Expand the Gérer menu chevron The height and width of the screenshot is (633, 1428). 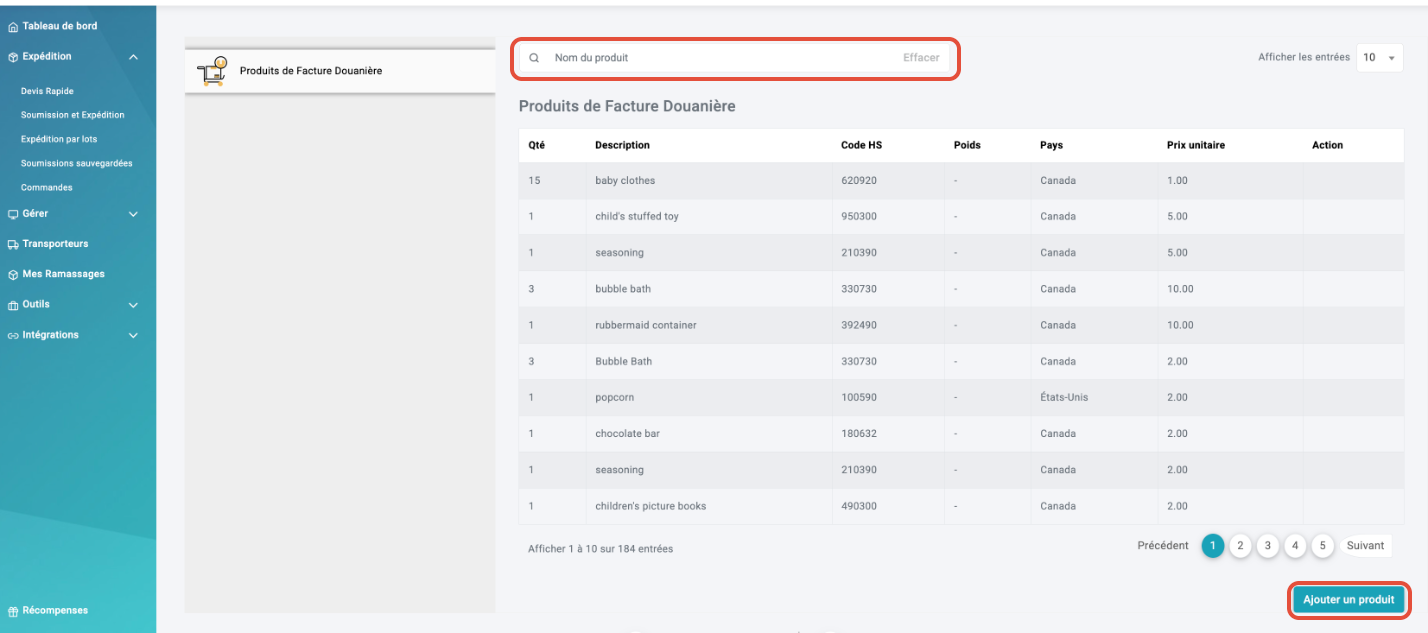click(x=133, y=214)
